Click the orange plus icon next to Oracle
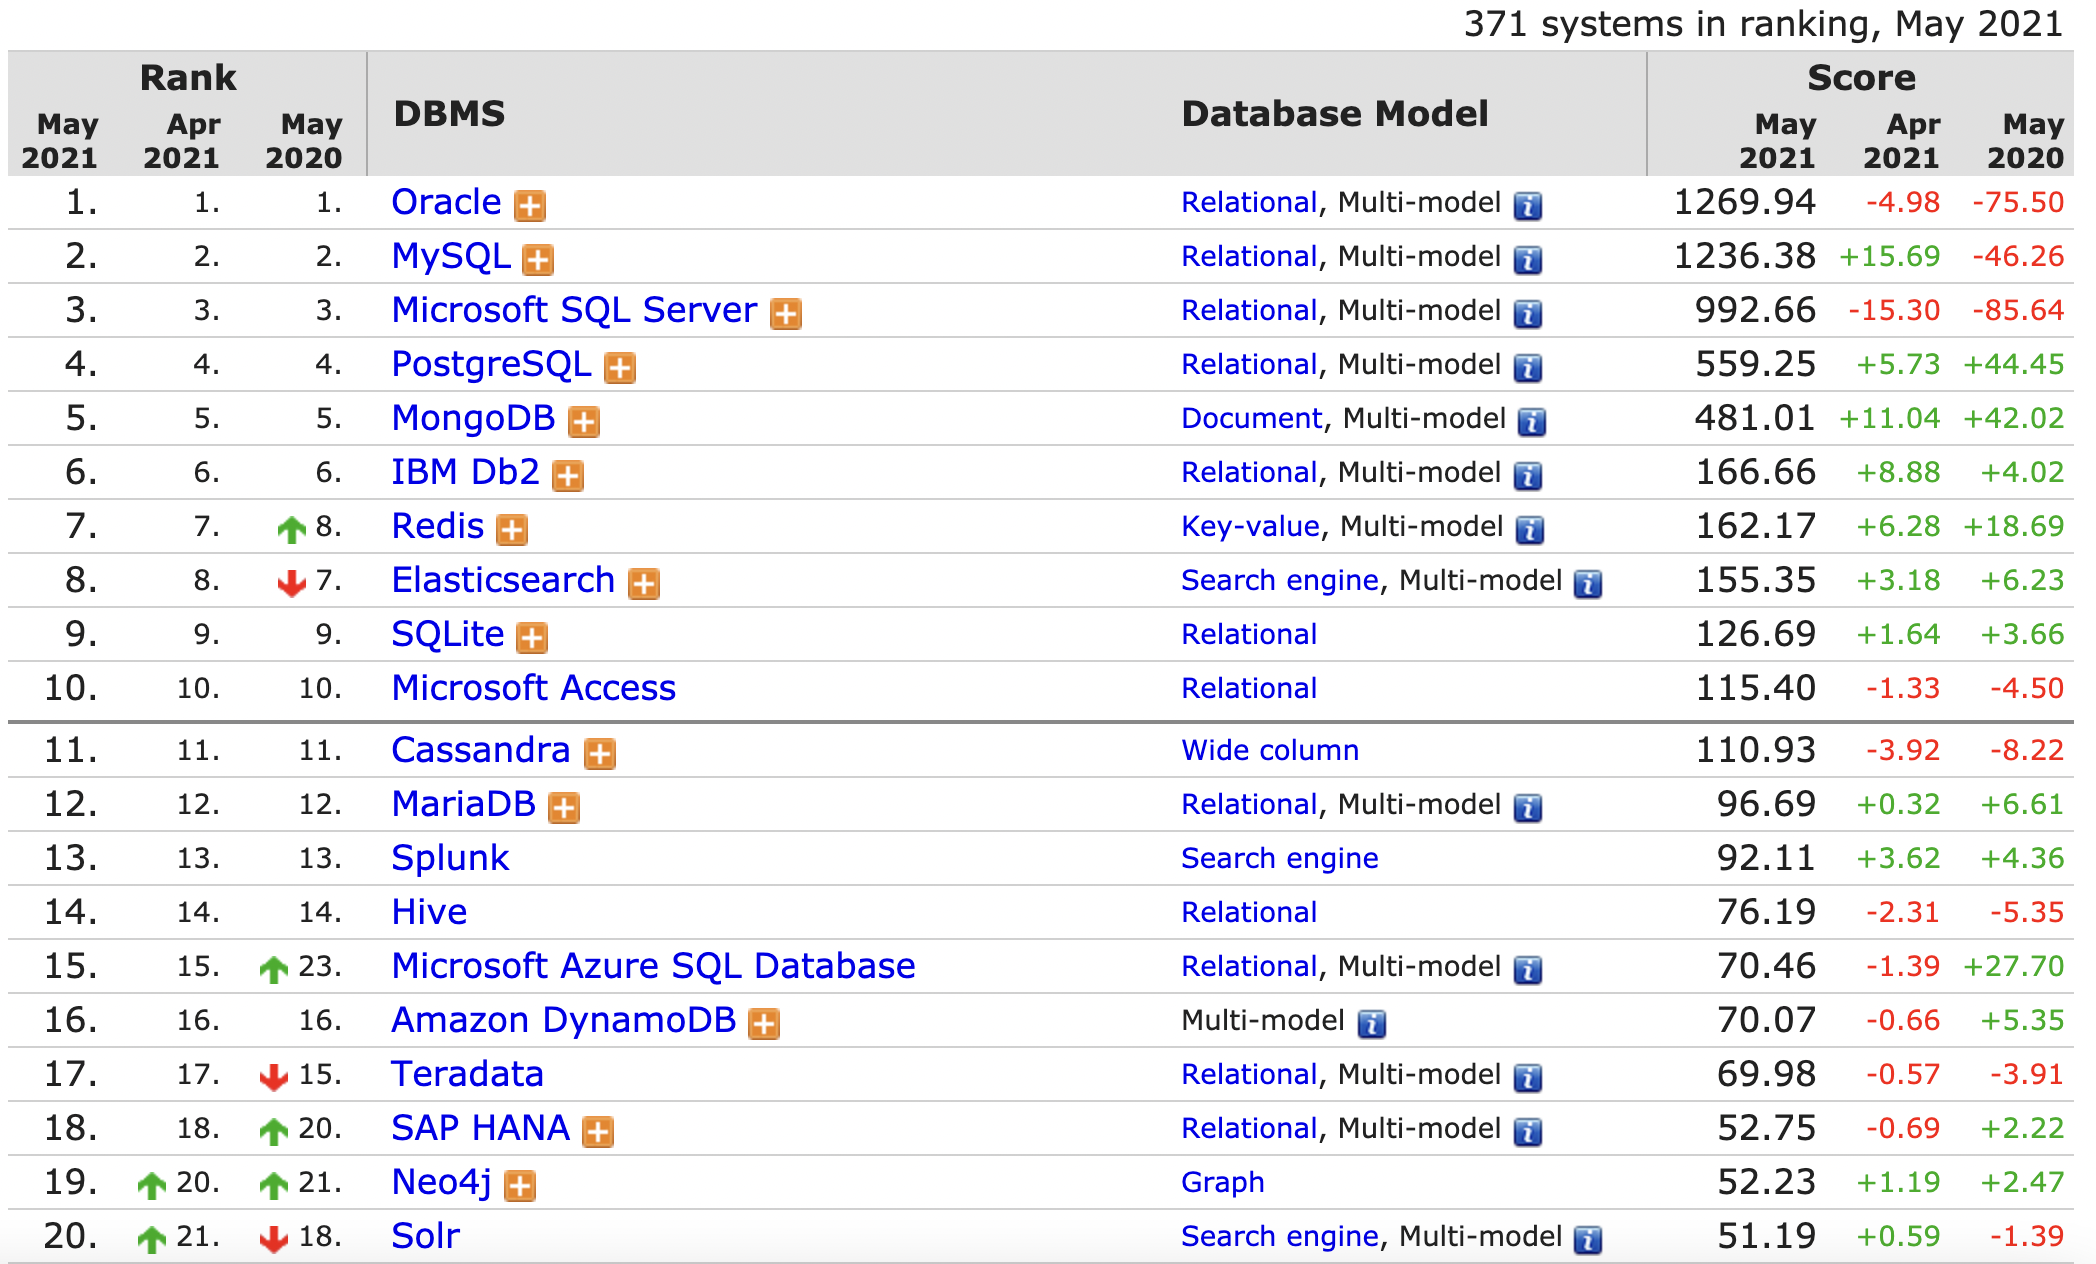 [529, 206]
